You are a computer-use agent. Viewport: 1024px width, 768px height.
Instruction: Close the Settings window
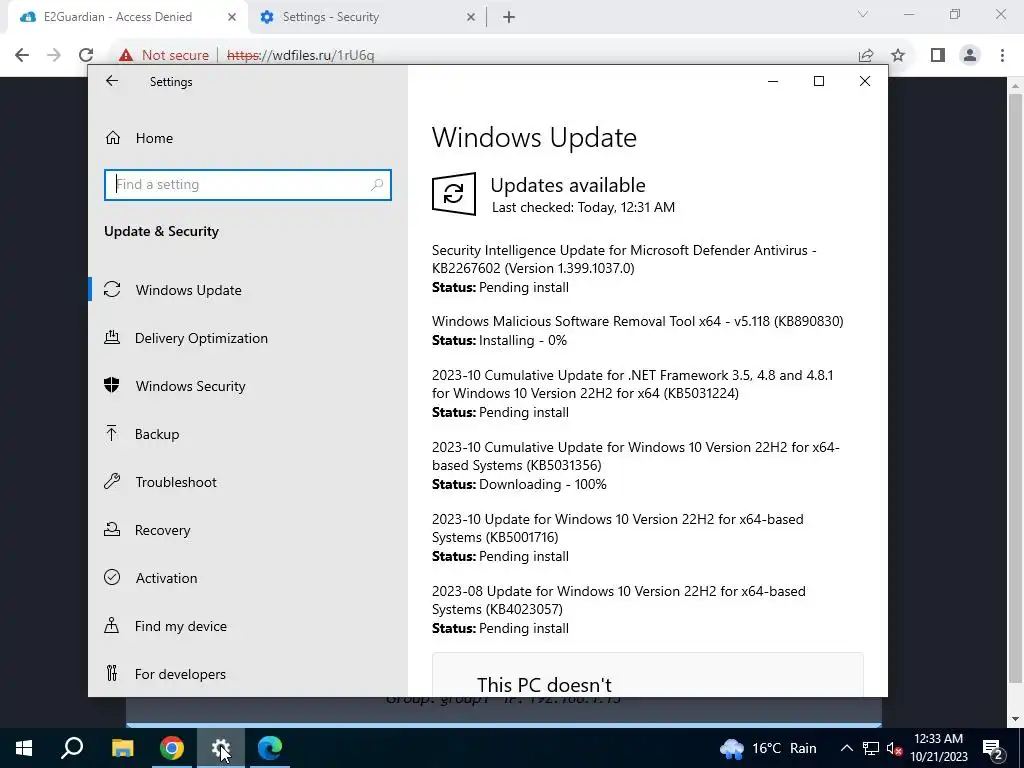click(x=865, y=81)
